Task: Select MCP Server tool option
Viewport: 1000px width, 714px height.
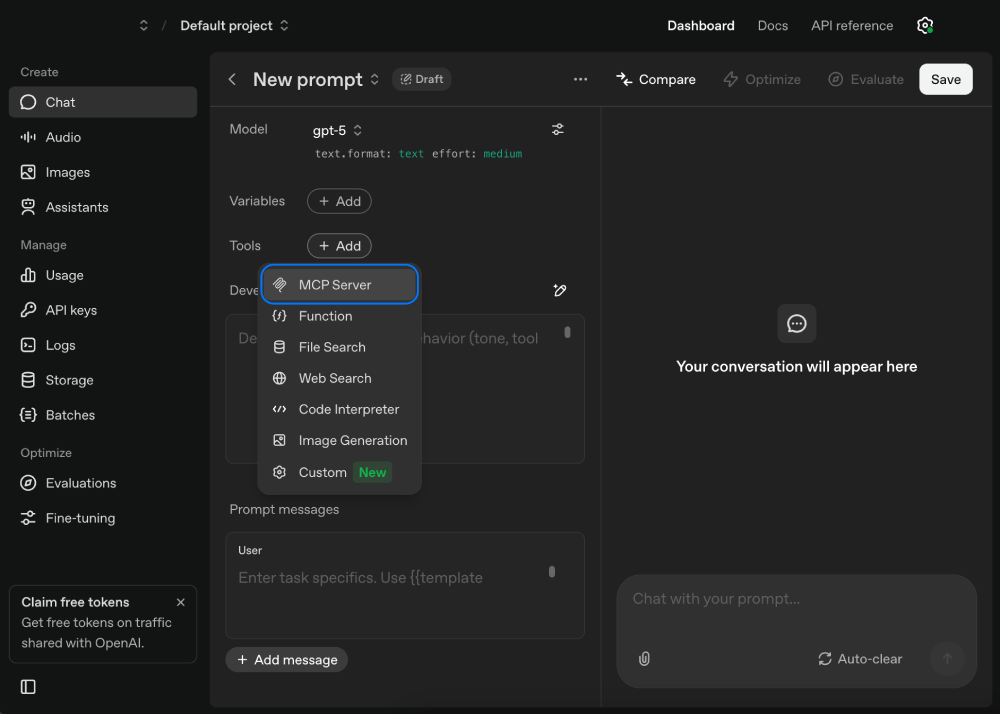Action: tap(339, 284)
